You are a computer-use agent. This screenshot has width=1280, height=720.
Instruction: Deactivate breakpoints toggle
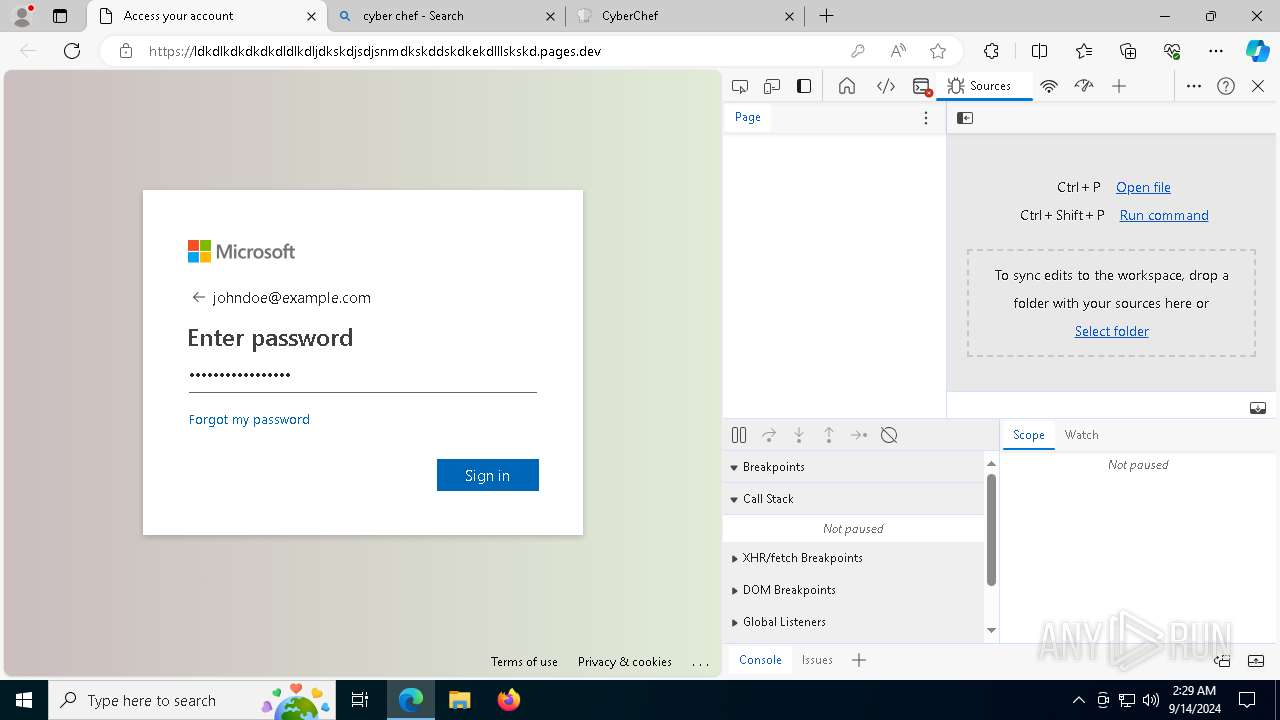[889, 435]
